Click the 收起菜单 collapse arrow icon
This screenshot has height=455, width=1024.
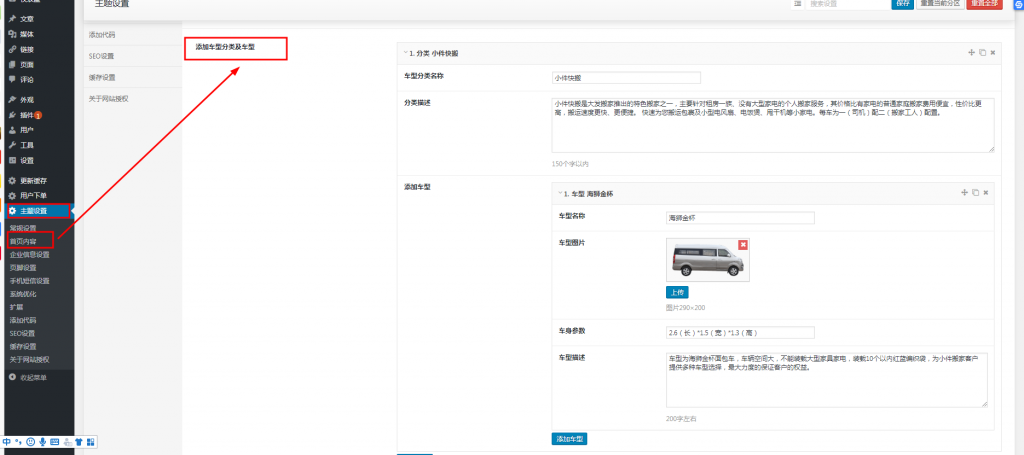click(12, 377)
